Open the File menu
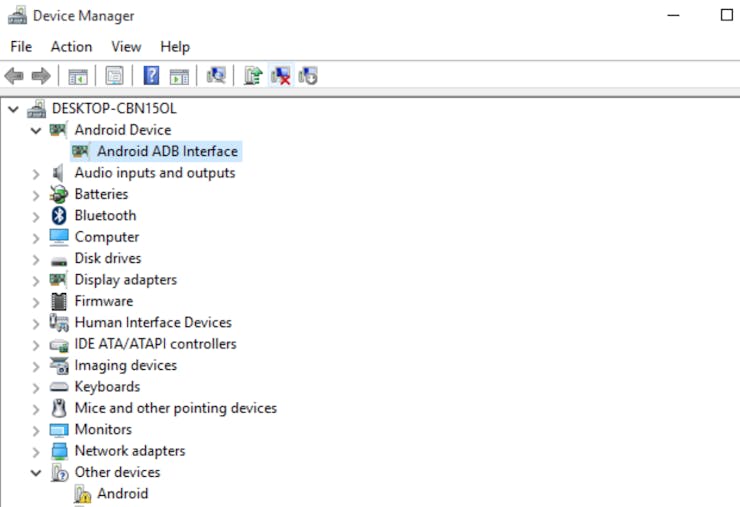The width and height of the screenshot is (740, 507). pyautogui.click(x=21, y=47)
